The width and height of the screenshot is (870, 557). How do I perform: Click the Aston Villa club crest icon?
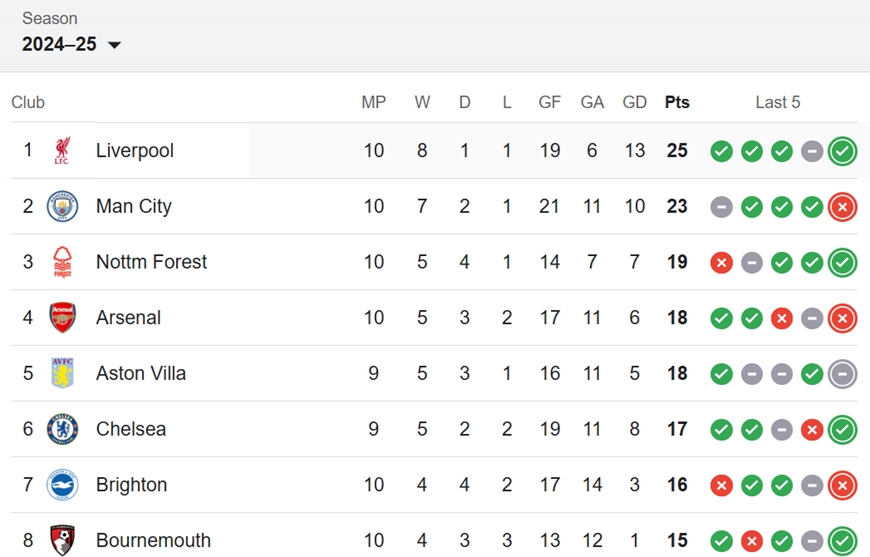point(62,373)
